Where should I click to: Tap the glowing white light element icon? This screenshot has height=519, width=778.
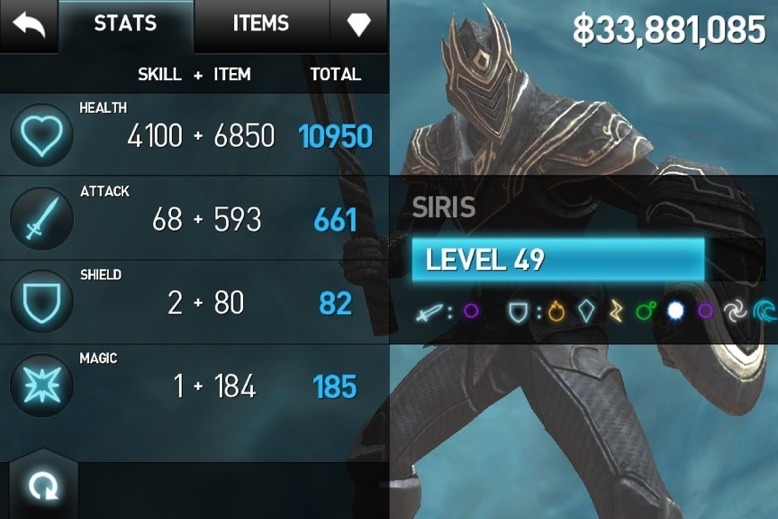675,311
